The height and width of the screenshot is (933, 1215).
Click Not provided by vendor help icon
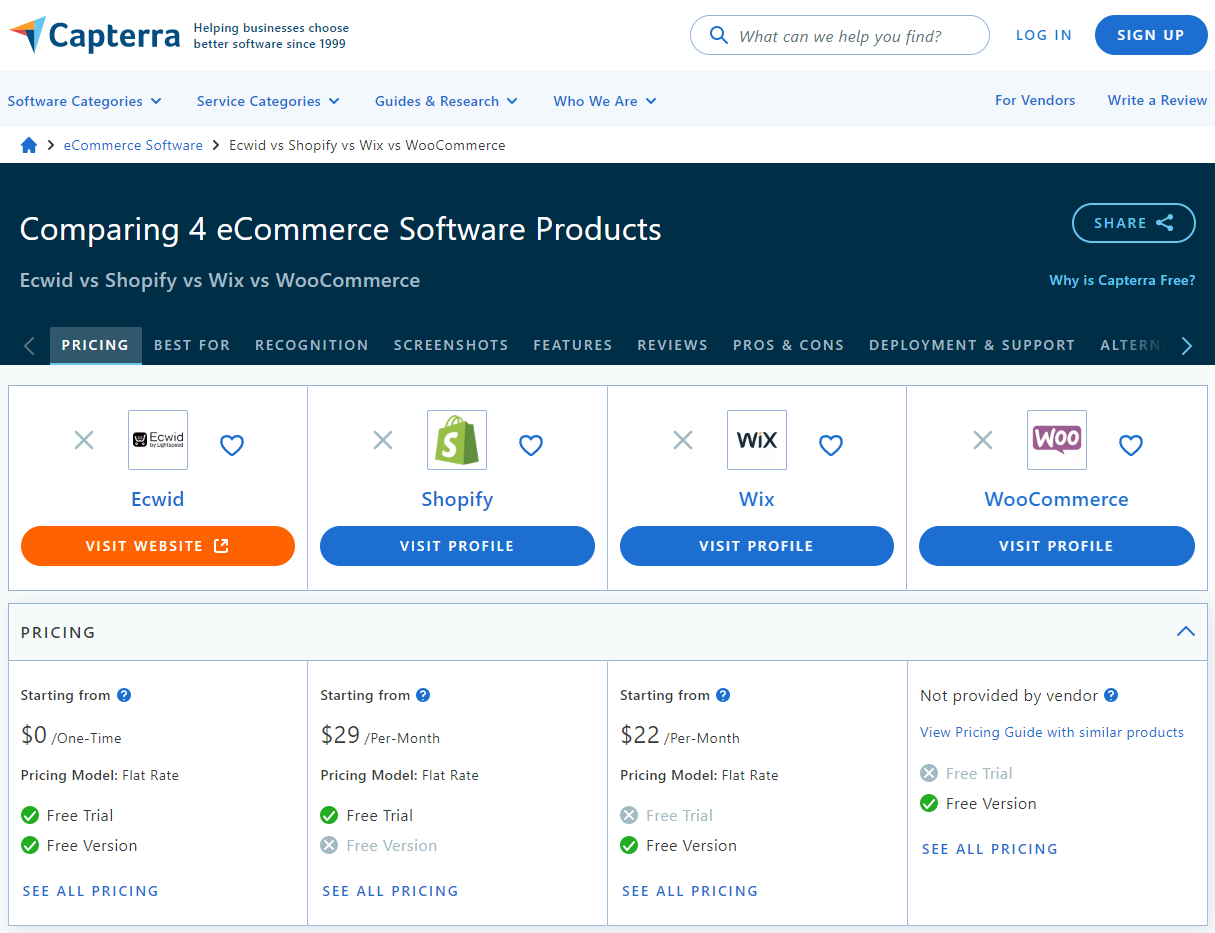pyautogui.click(x=1111, y=695)
